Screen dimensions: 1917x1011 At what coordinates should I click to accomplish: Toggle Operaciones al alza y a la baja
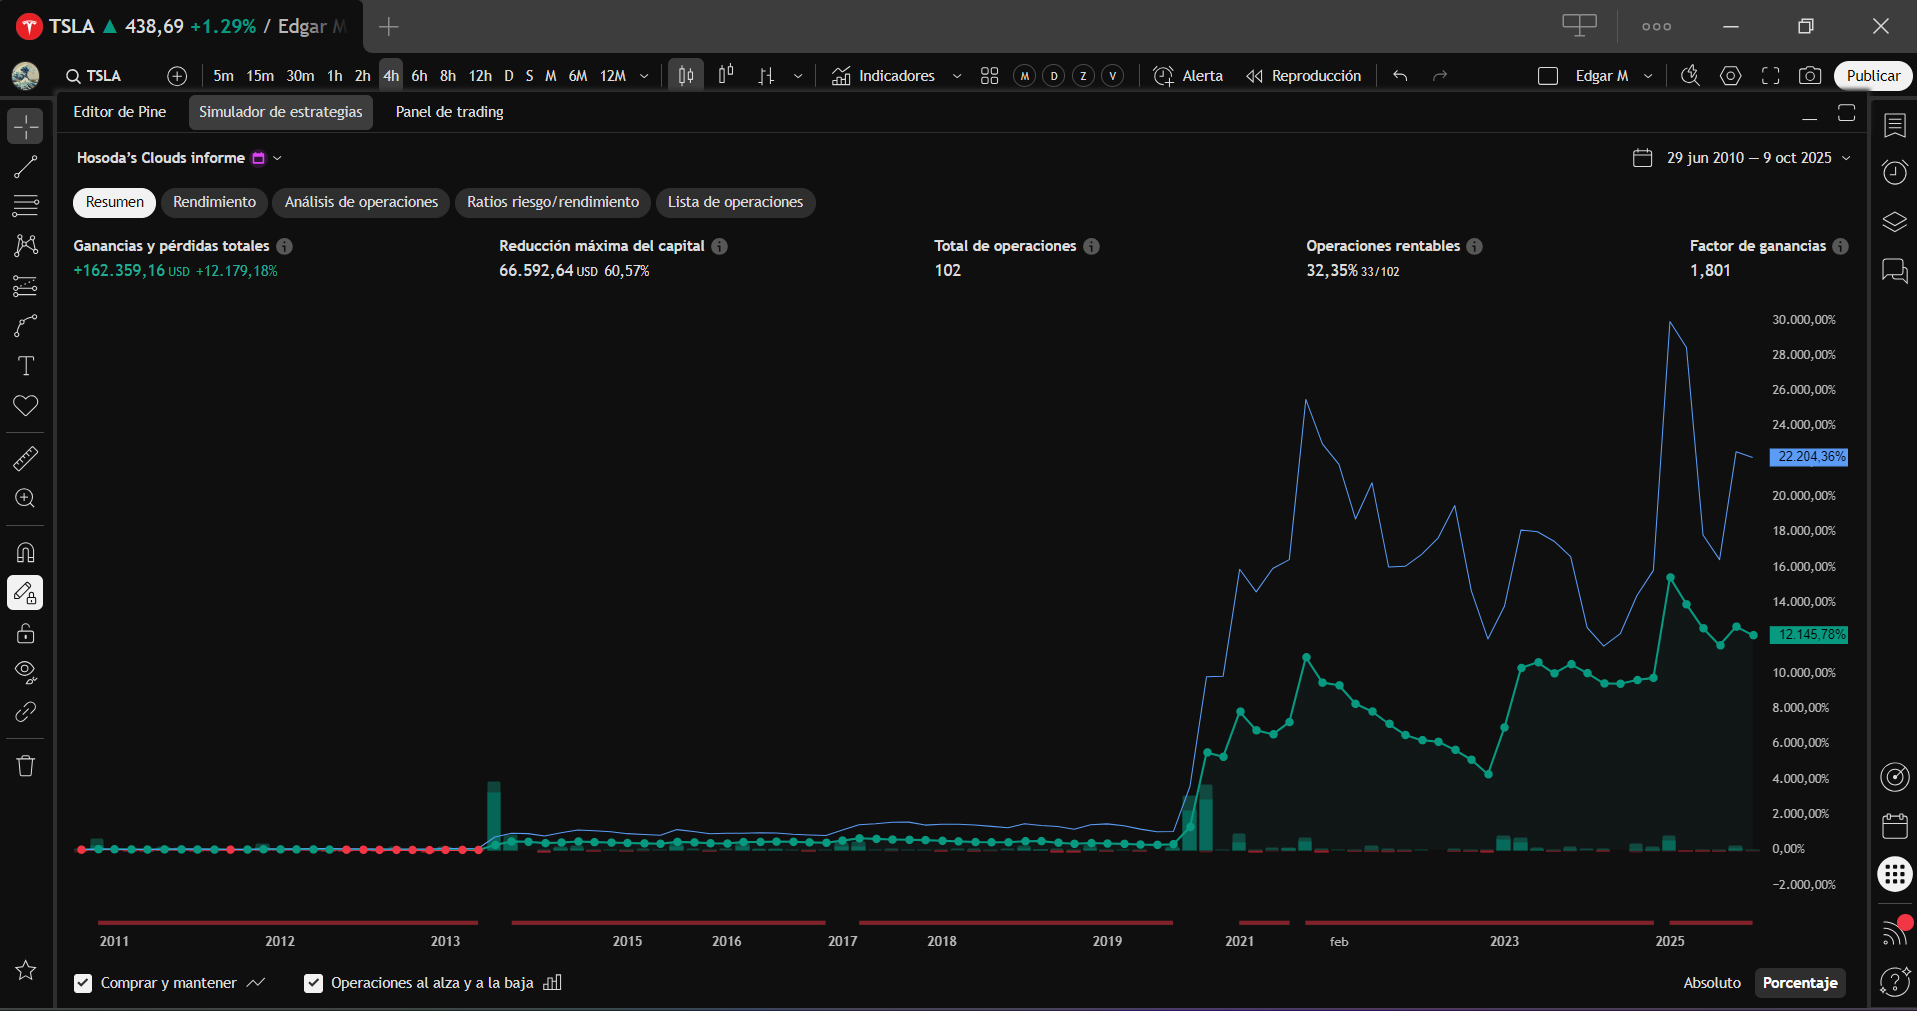314,983
